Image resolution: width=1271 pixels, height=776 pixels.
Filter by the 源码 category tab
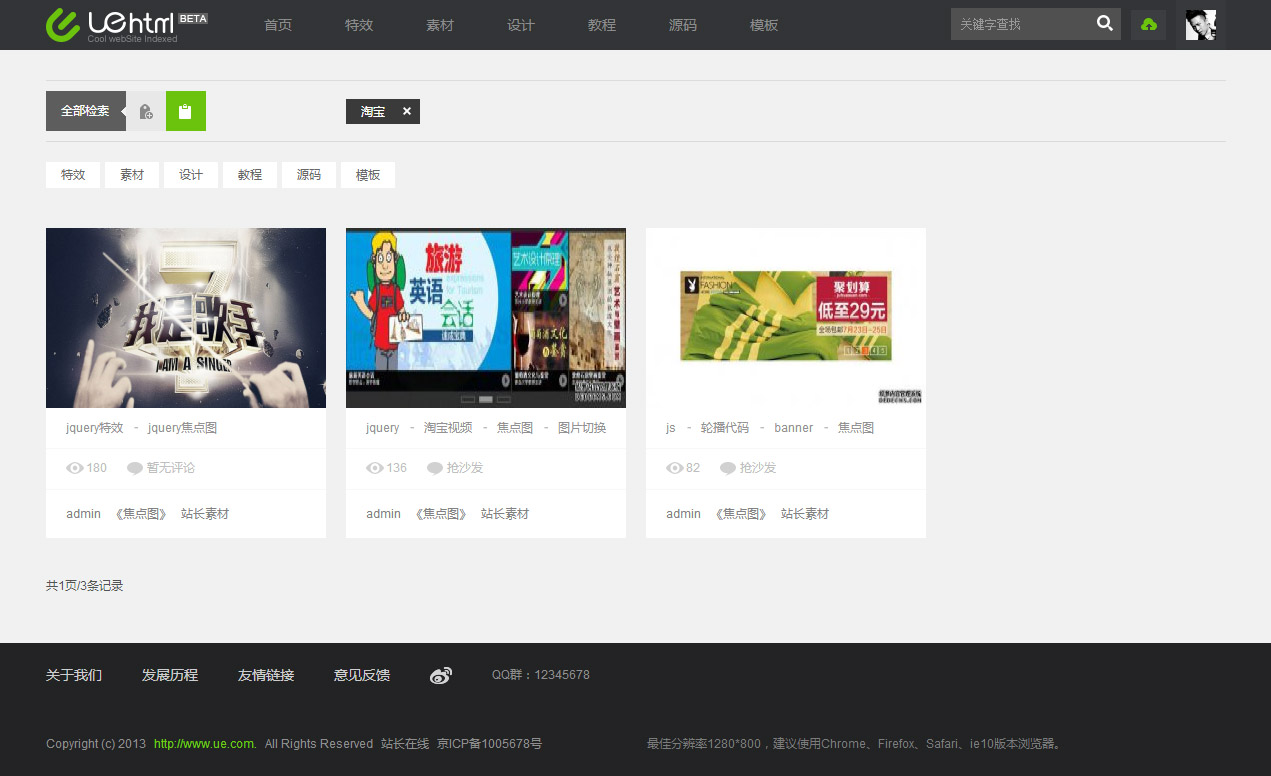click(309, 175)
